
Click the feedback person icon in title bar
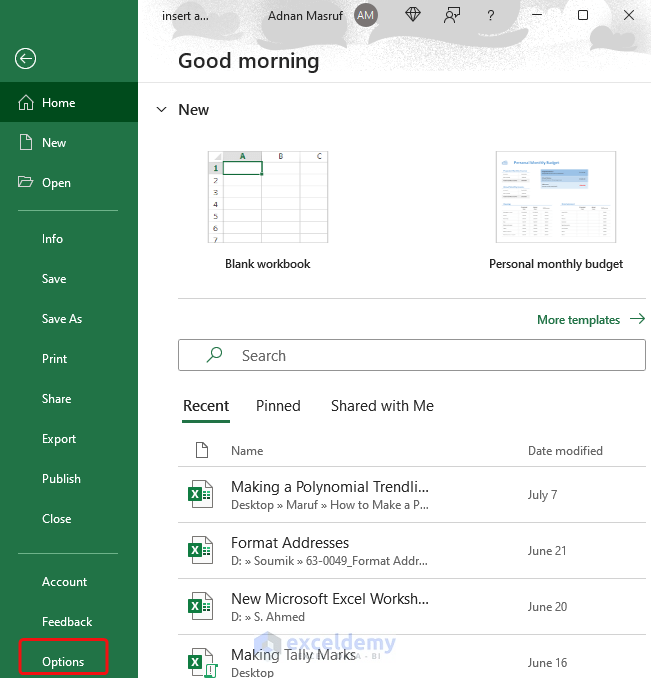click(452, 16)
